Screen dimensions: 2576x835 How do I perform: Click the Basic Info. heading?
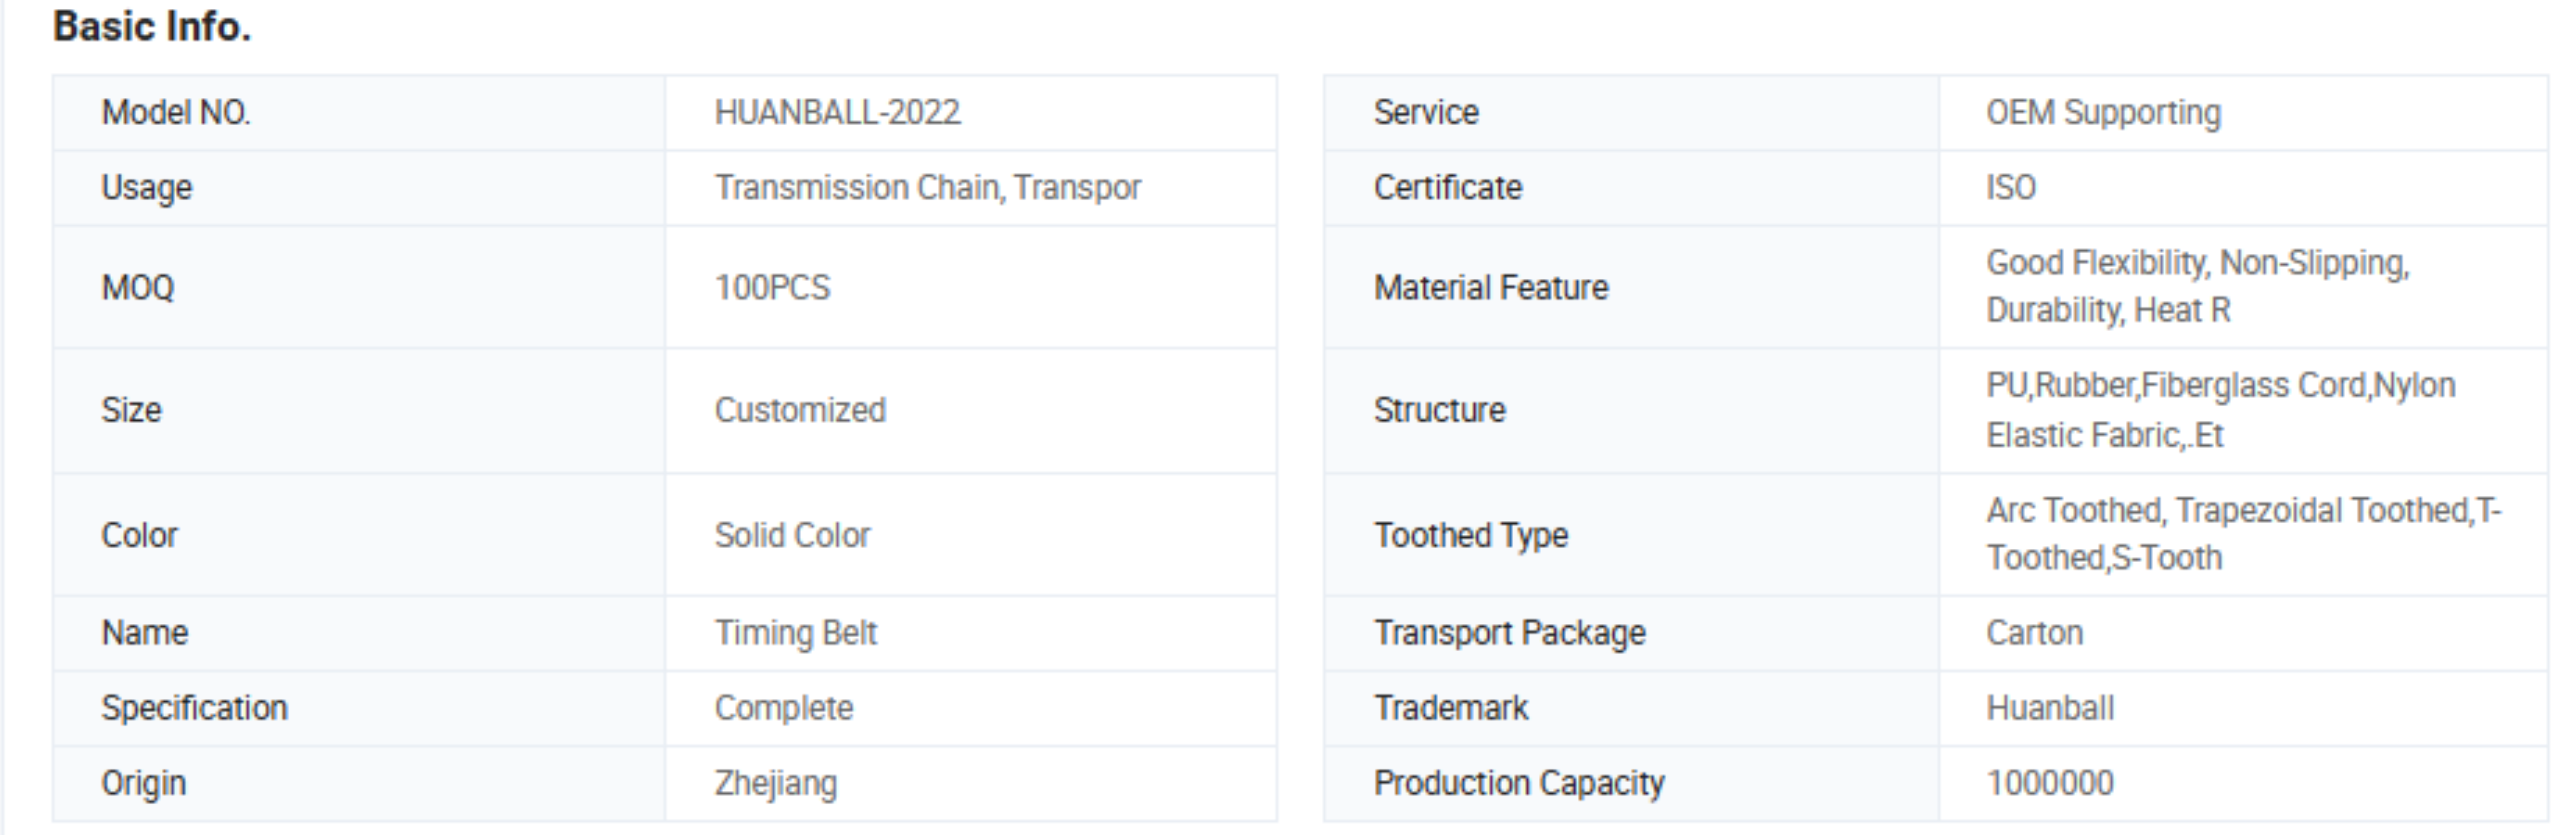coord(152,27)
